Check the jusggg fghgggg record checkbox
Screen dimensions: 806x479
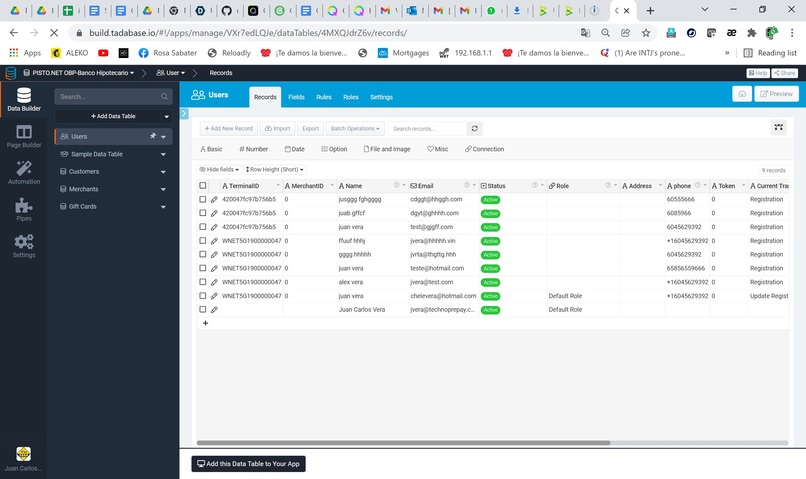pyautogui.click(x=203, y=199)
